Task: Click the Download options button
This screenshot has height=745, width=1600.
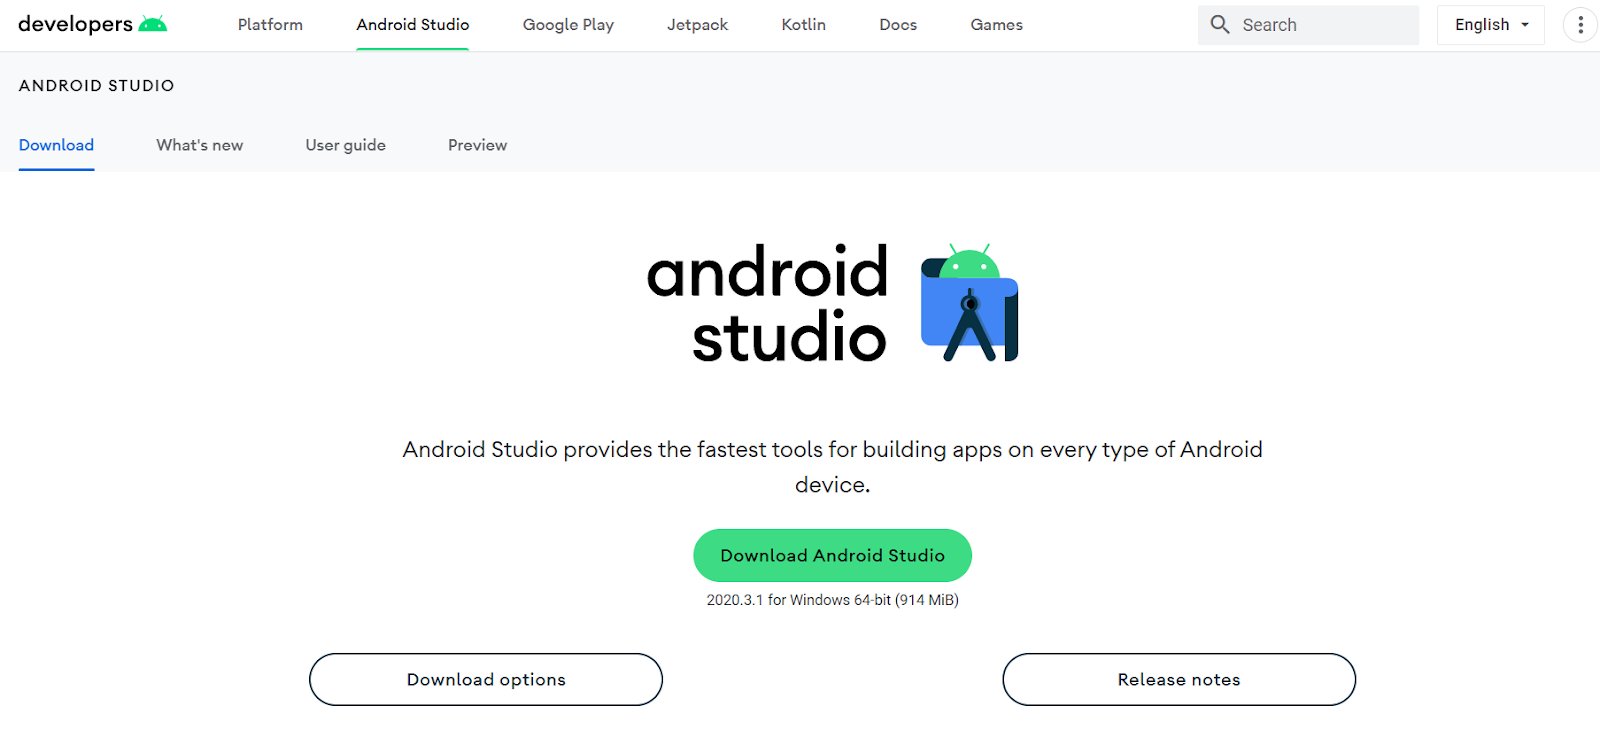Action: 486,680
